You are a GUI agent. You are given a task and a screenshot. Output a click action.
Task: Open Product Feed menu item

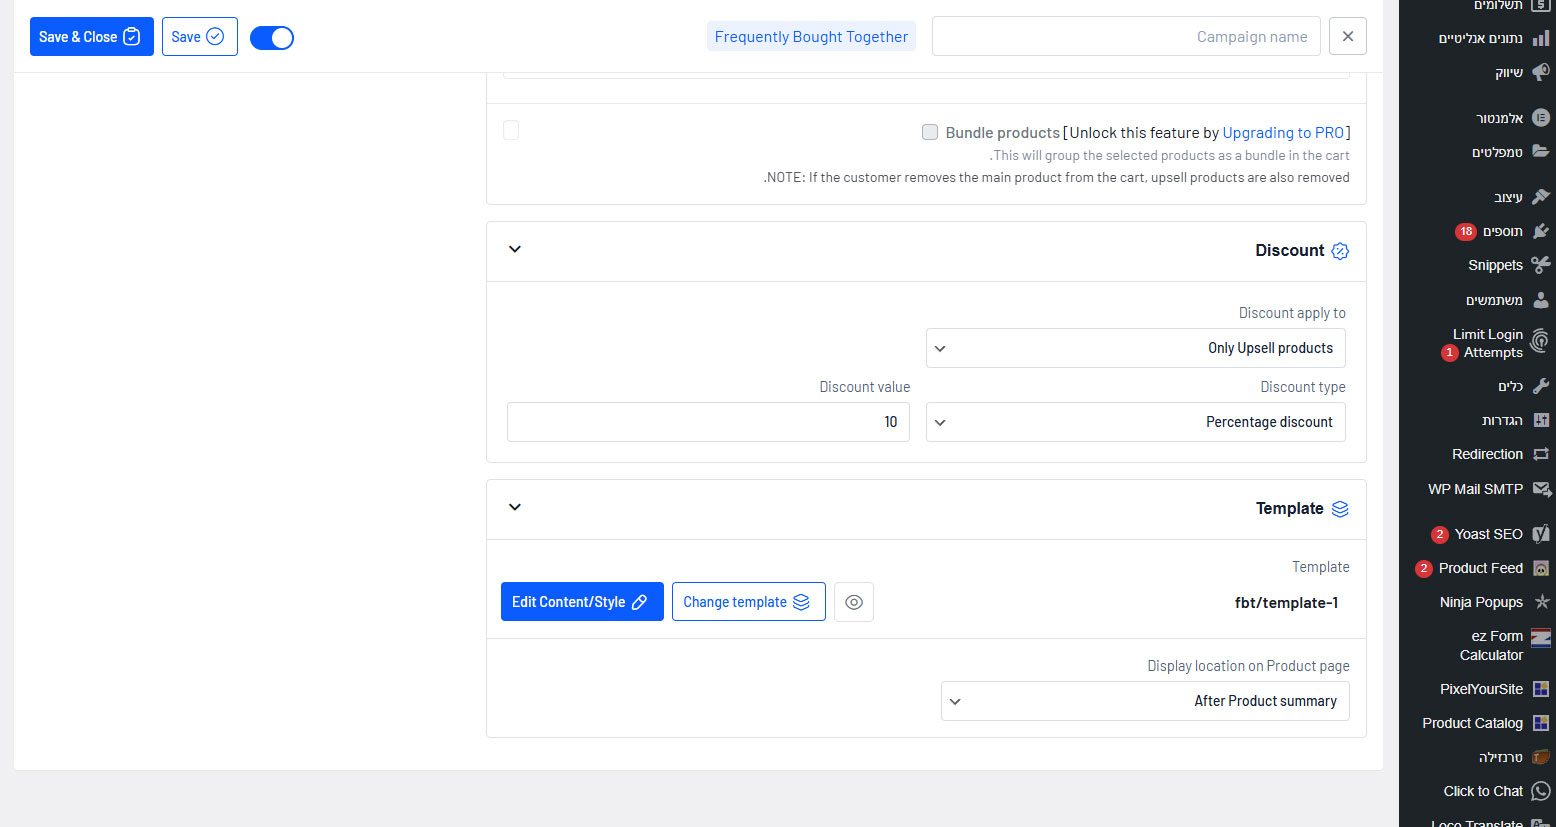tap(1480, 568)
